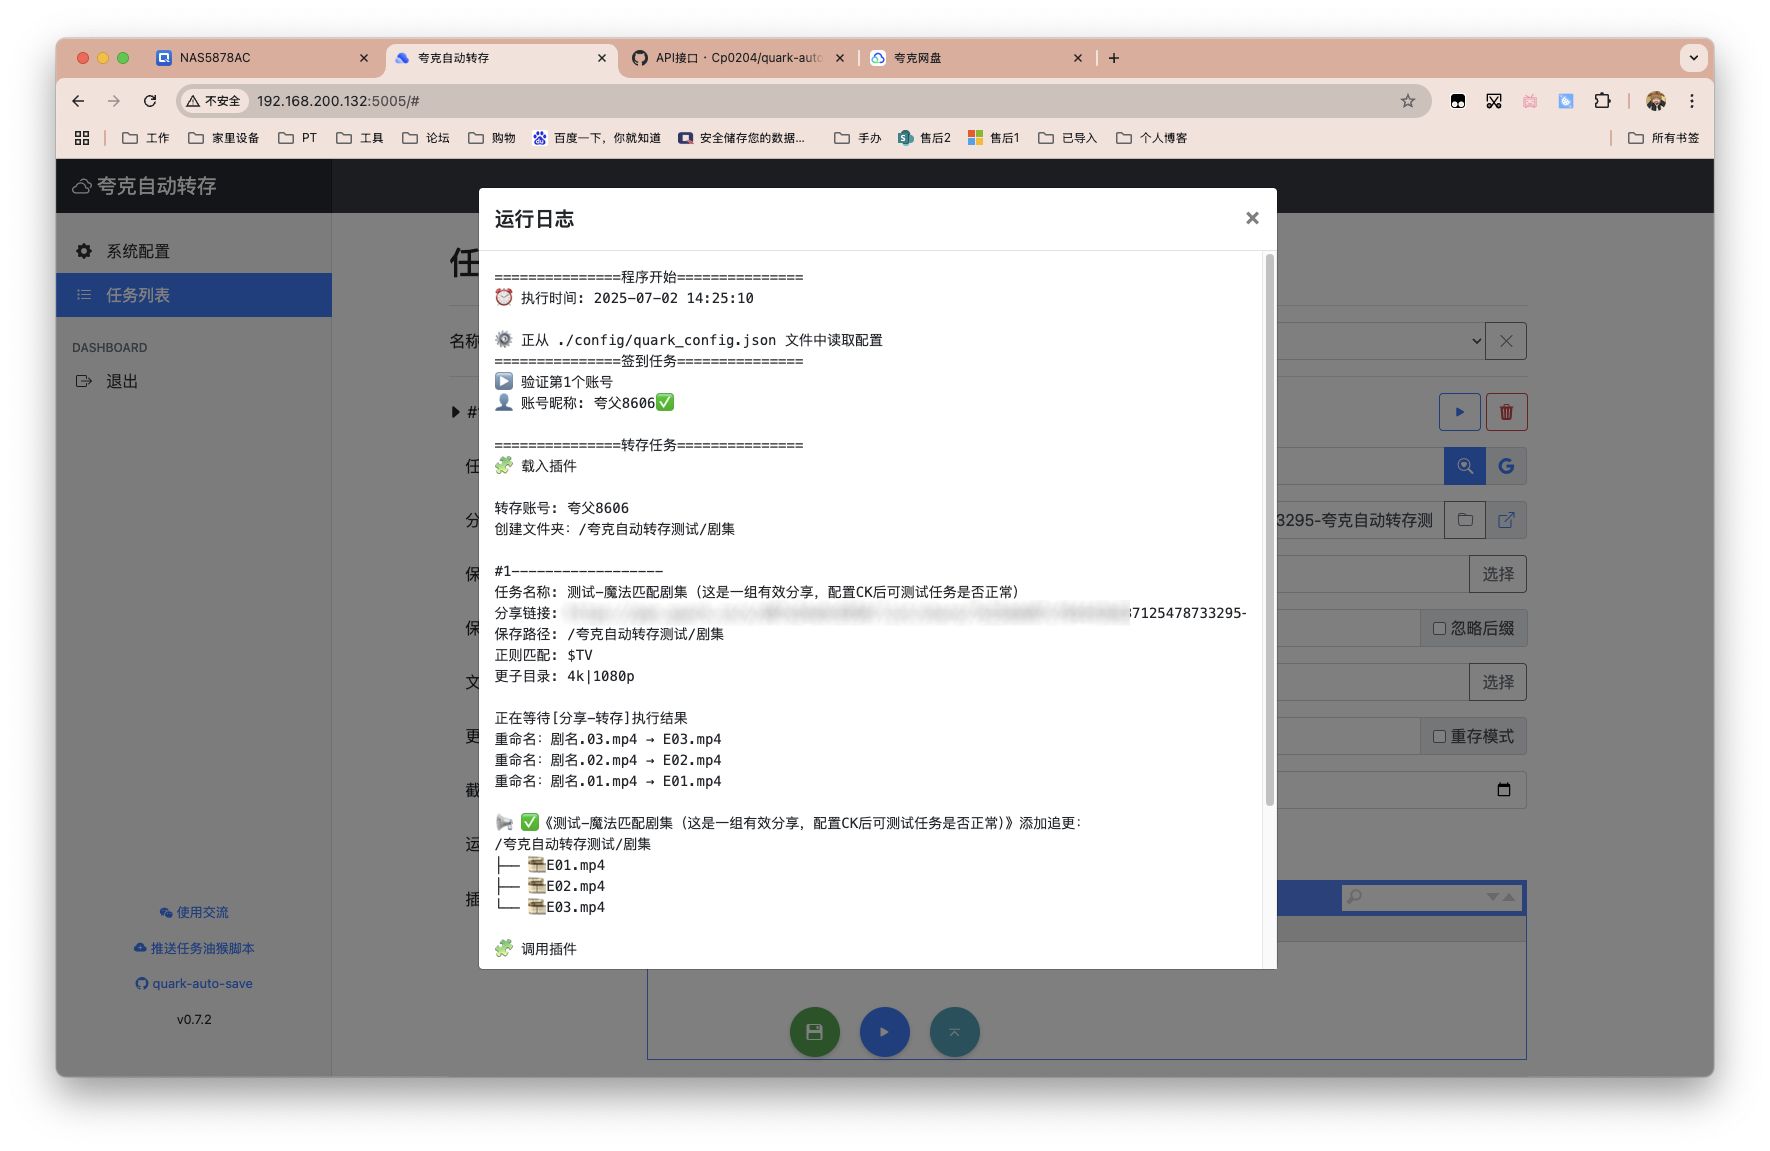Close the 运行日志 log dialog
Screen dimensions: 1770x1151
[x=1251, y=218]
